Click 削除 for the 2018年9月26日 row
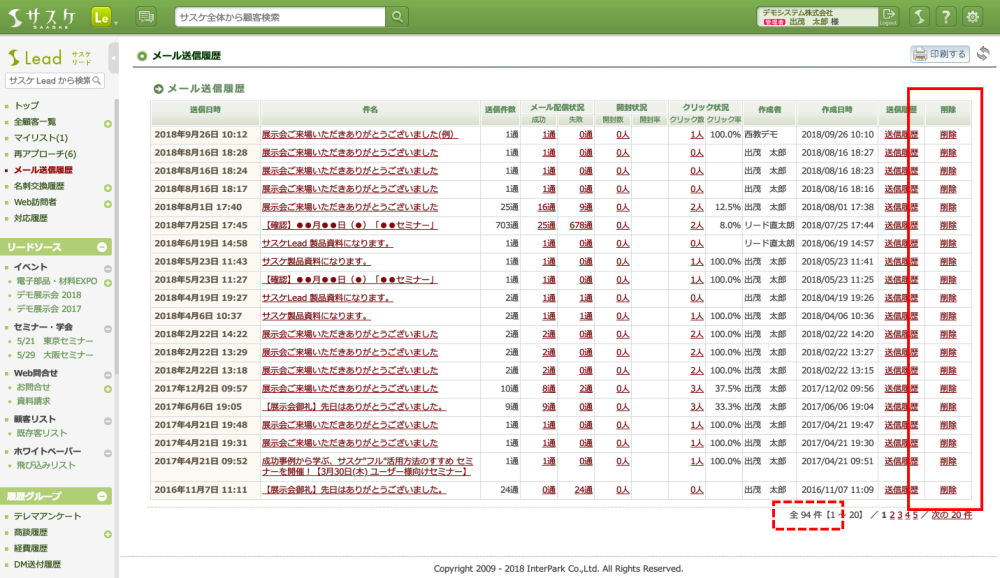1000x578 pixels. click(x=947, y=134)
